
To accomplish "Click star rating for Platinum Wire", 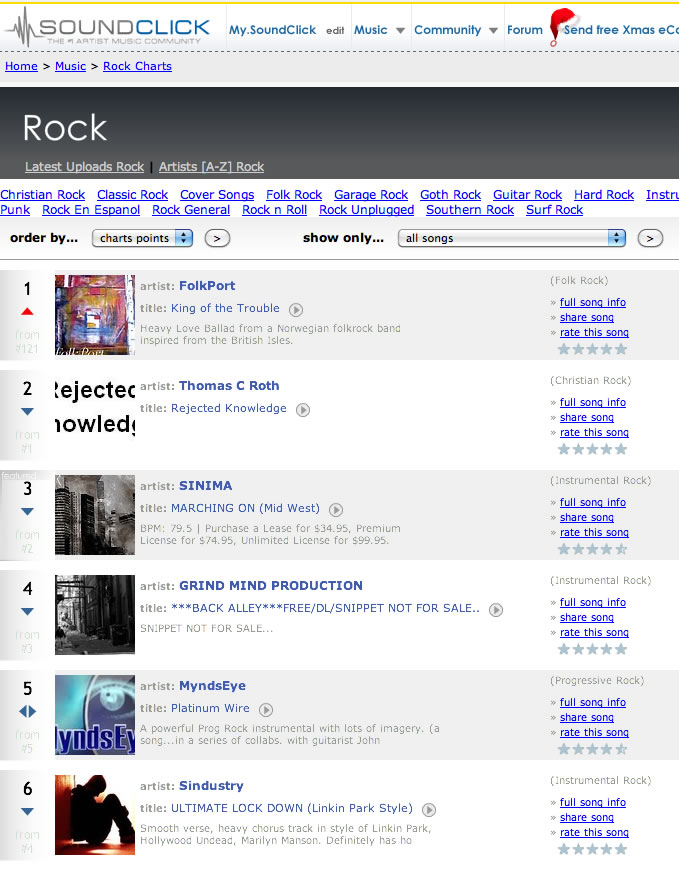I will coord(592,749).
